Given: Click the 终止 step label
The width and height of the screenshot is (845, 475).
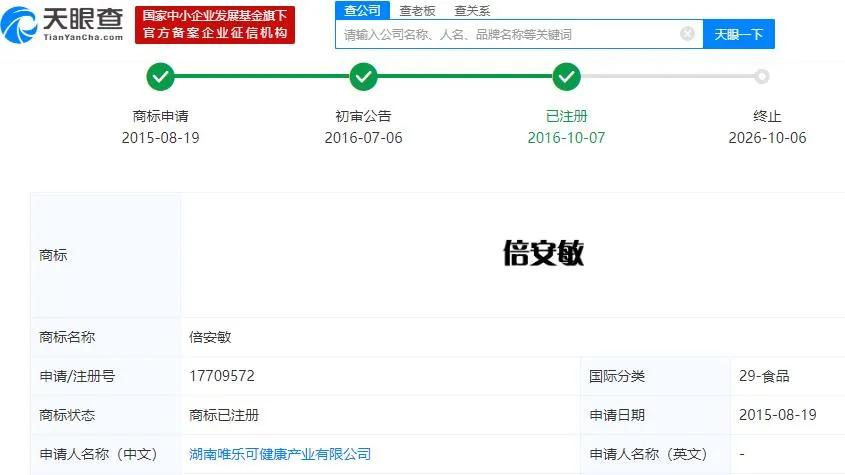Looking at the screenshot, I should [x=767, y=116].
